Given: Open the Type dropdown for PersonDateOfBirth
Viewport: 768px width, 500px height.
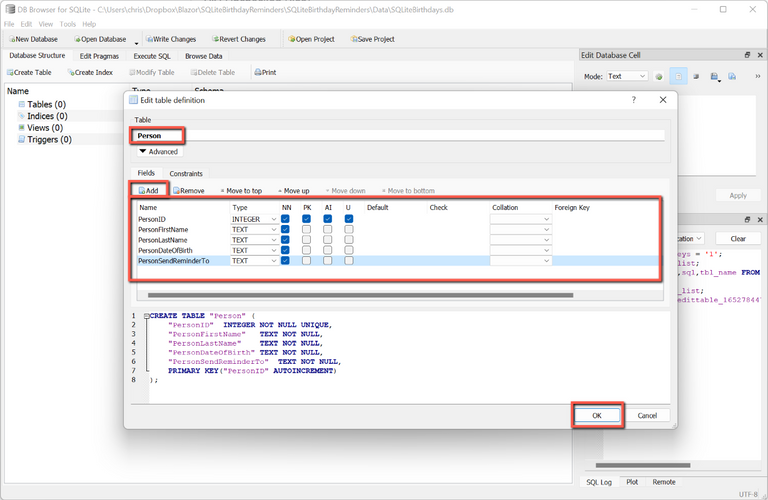Looking at the screenshot, I should pyautogui.click(x=254, y=250).
